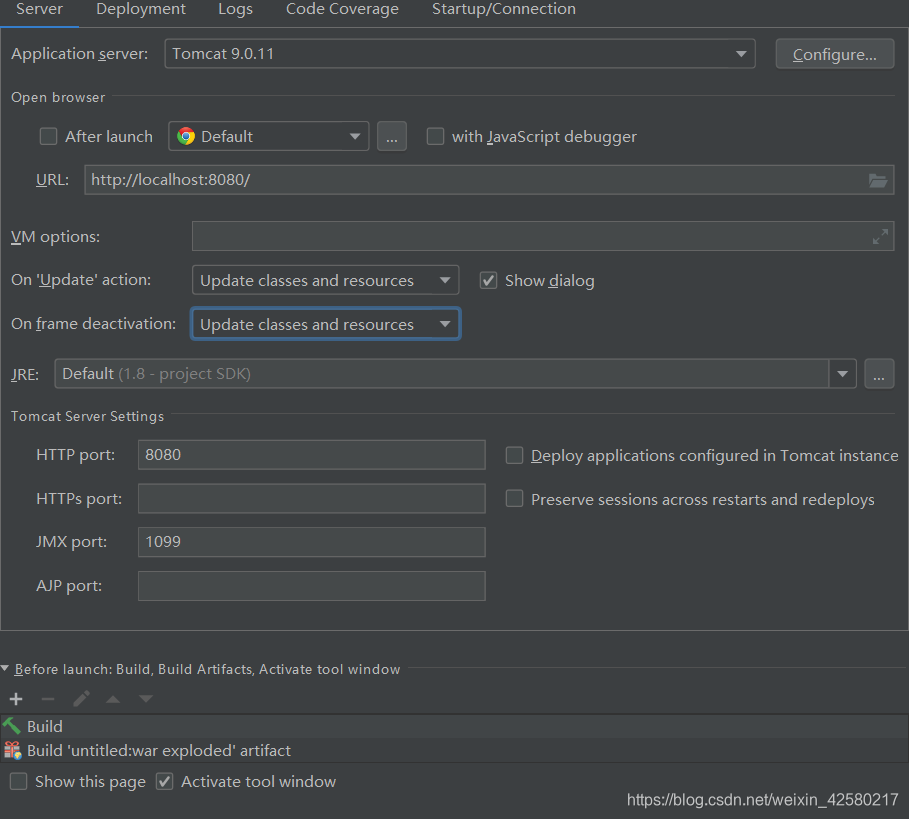
Task: Switch to the Code Coverage tab
Action: 342,9
